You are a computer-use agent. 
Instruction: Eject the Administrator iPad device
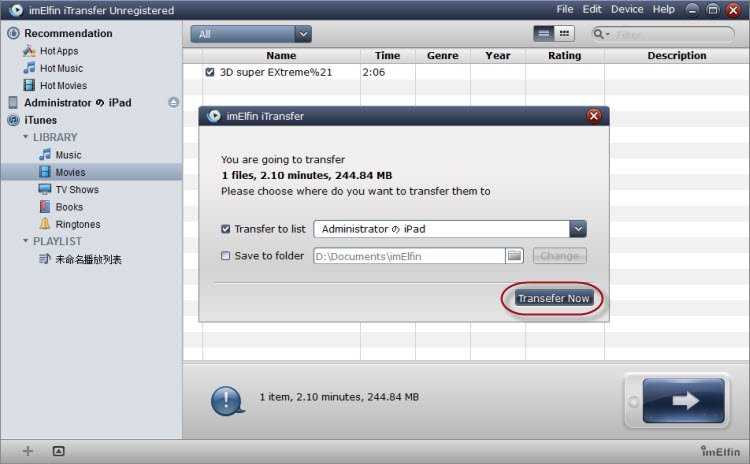(174, 102)
